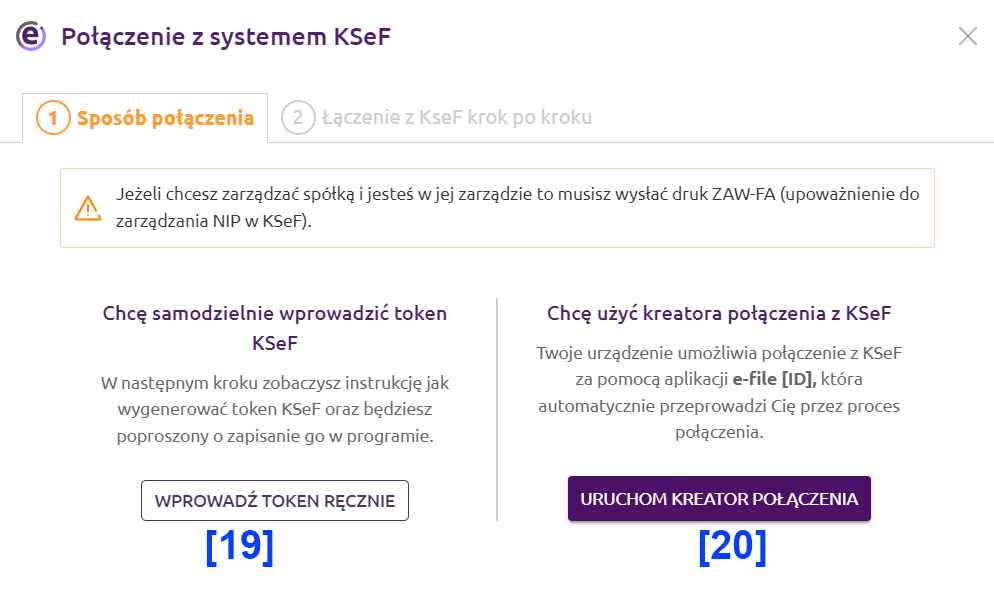The width and height of the screenshot is (994, 615).
Task: Click the bold e-file [ID] text
Action: [775, 379]
